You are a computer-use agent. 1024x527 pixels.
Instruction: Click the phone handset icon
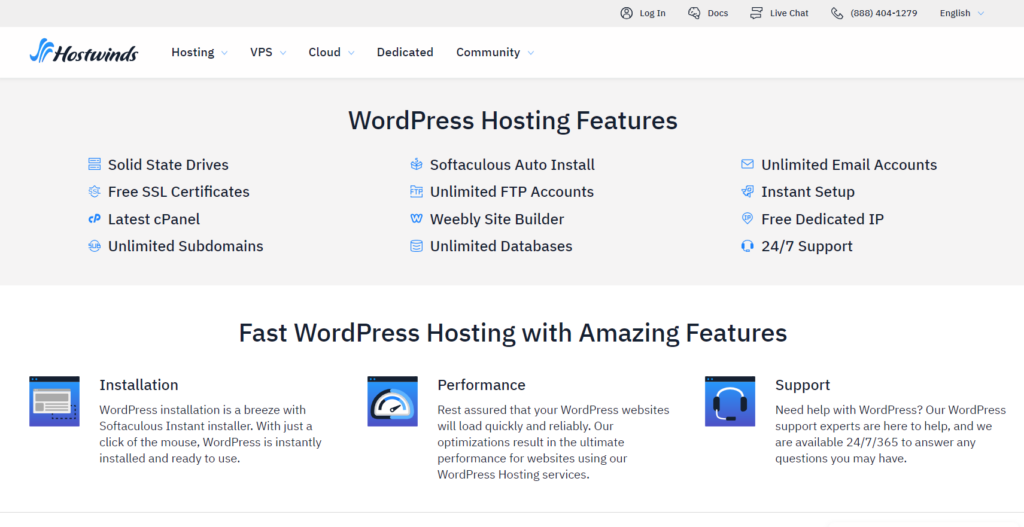tap(837, 13)
